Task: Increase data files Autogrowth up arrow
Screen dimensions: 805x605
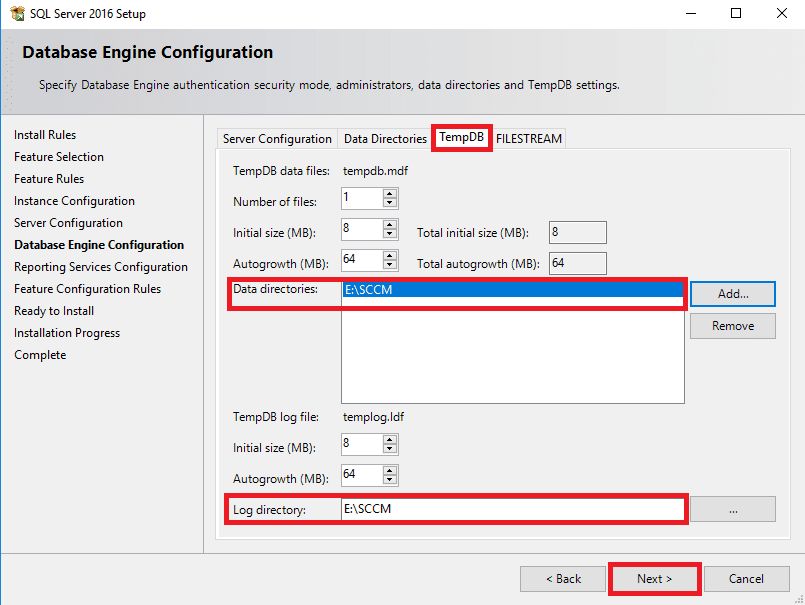Action: [x=390, y=256]
